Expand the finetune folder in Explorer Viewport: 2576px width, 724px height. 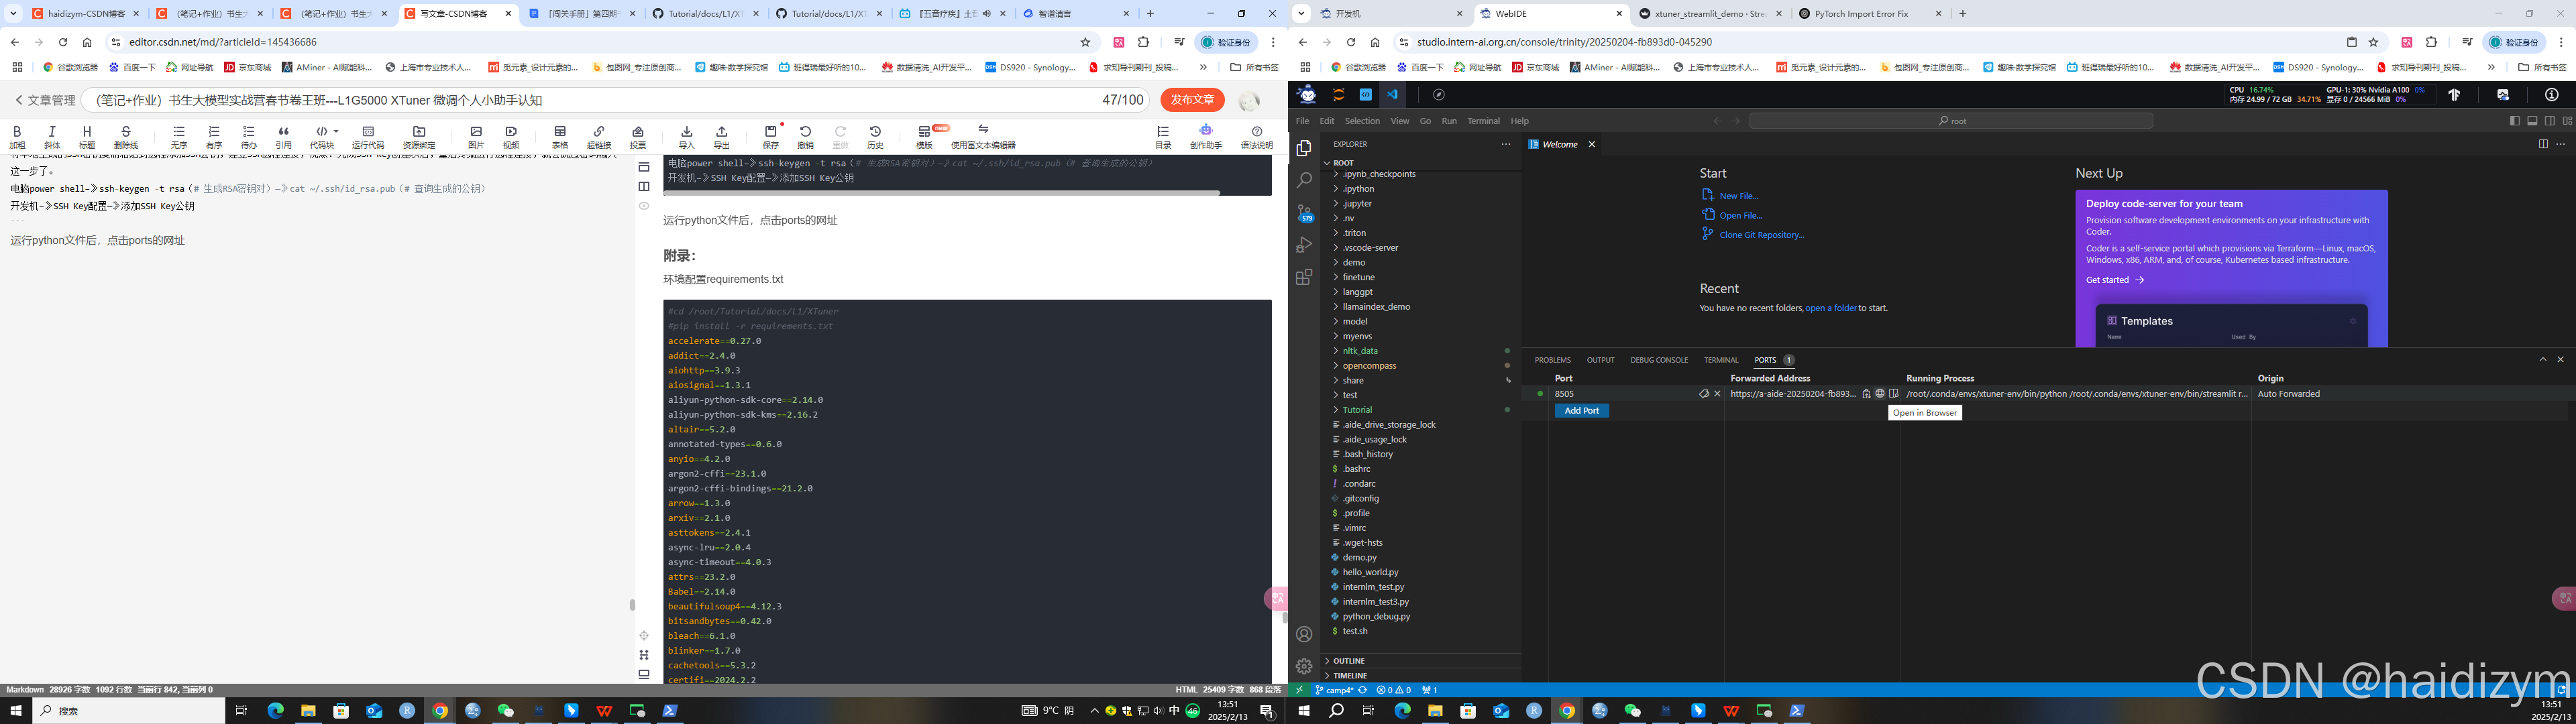[x=1421, y=277]
